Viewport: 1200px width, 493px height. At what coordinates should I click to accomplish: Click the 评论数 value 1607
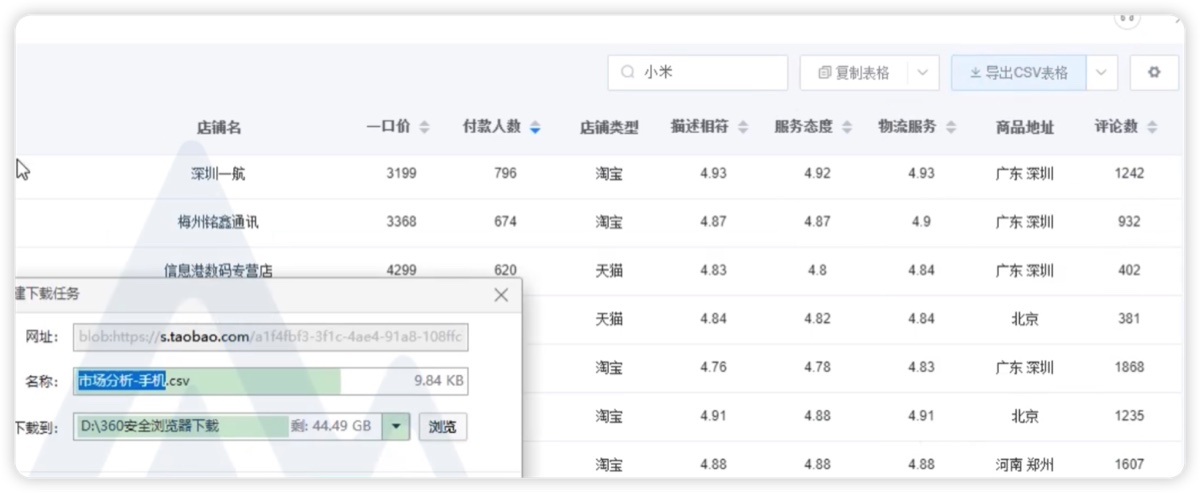tap(1129, 464)
